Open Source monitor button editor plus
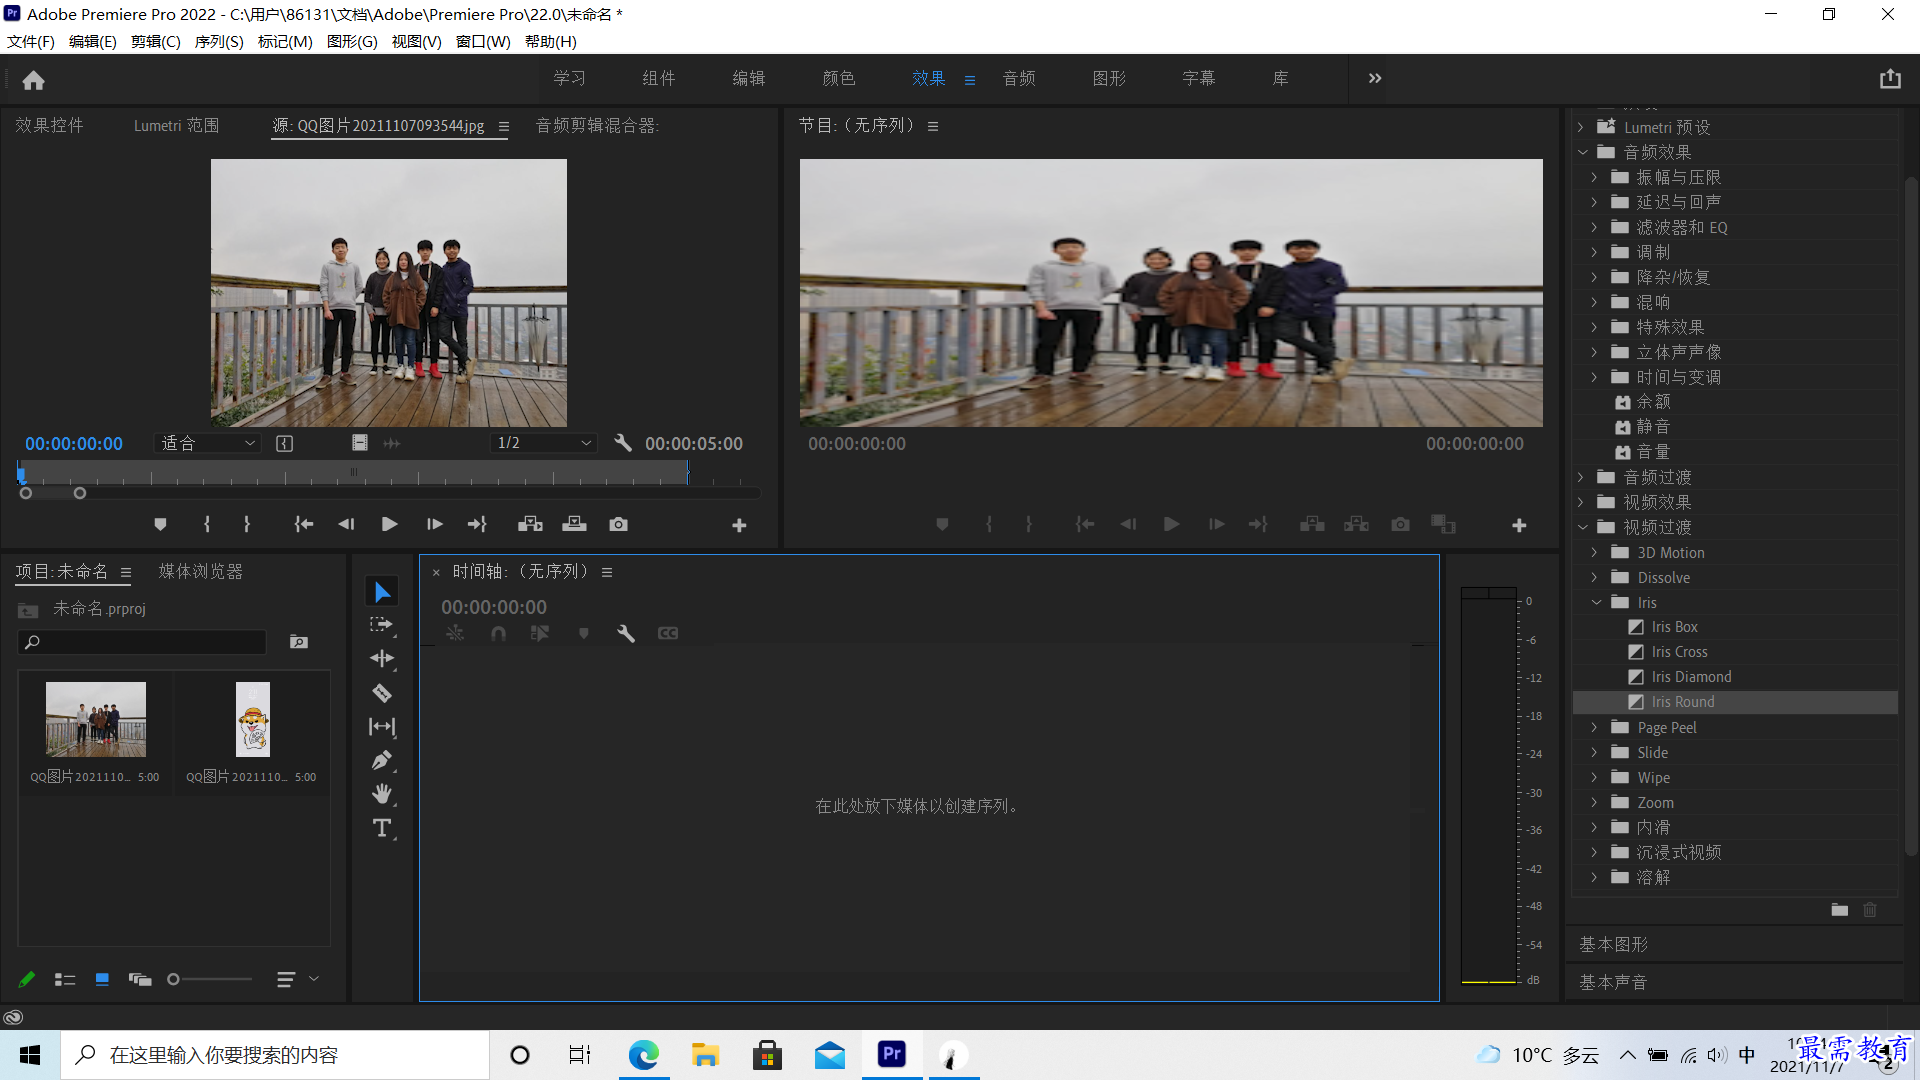The image size is (1920, 1080). 739,525
